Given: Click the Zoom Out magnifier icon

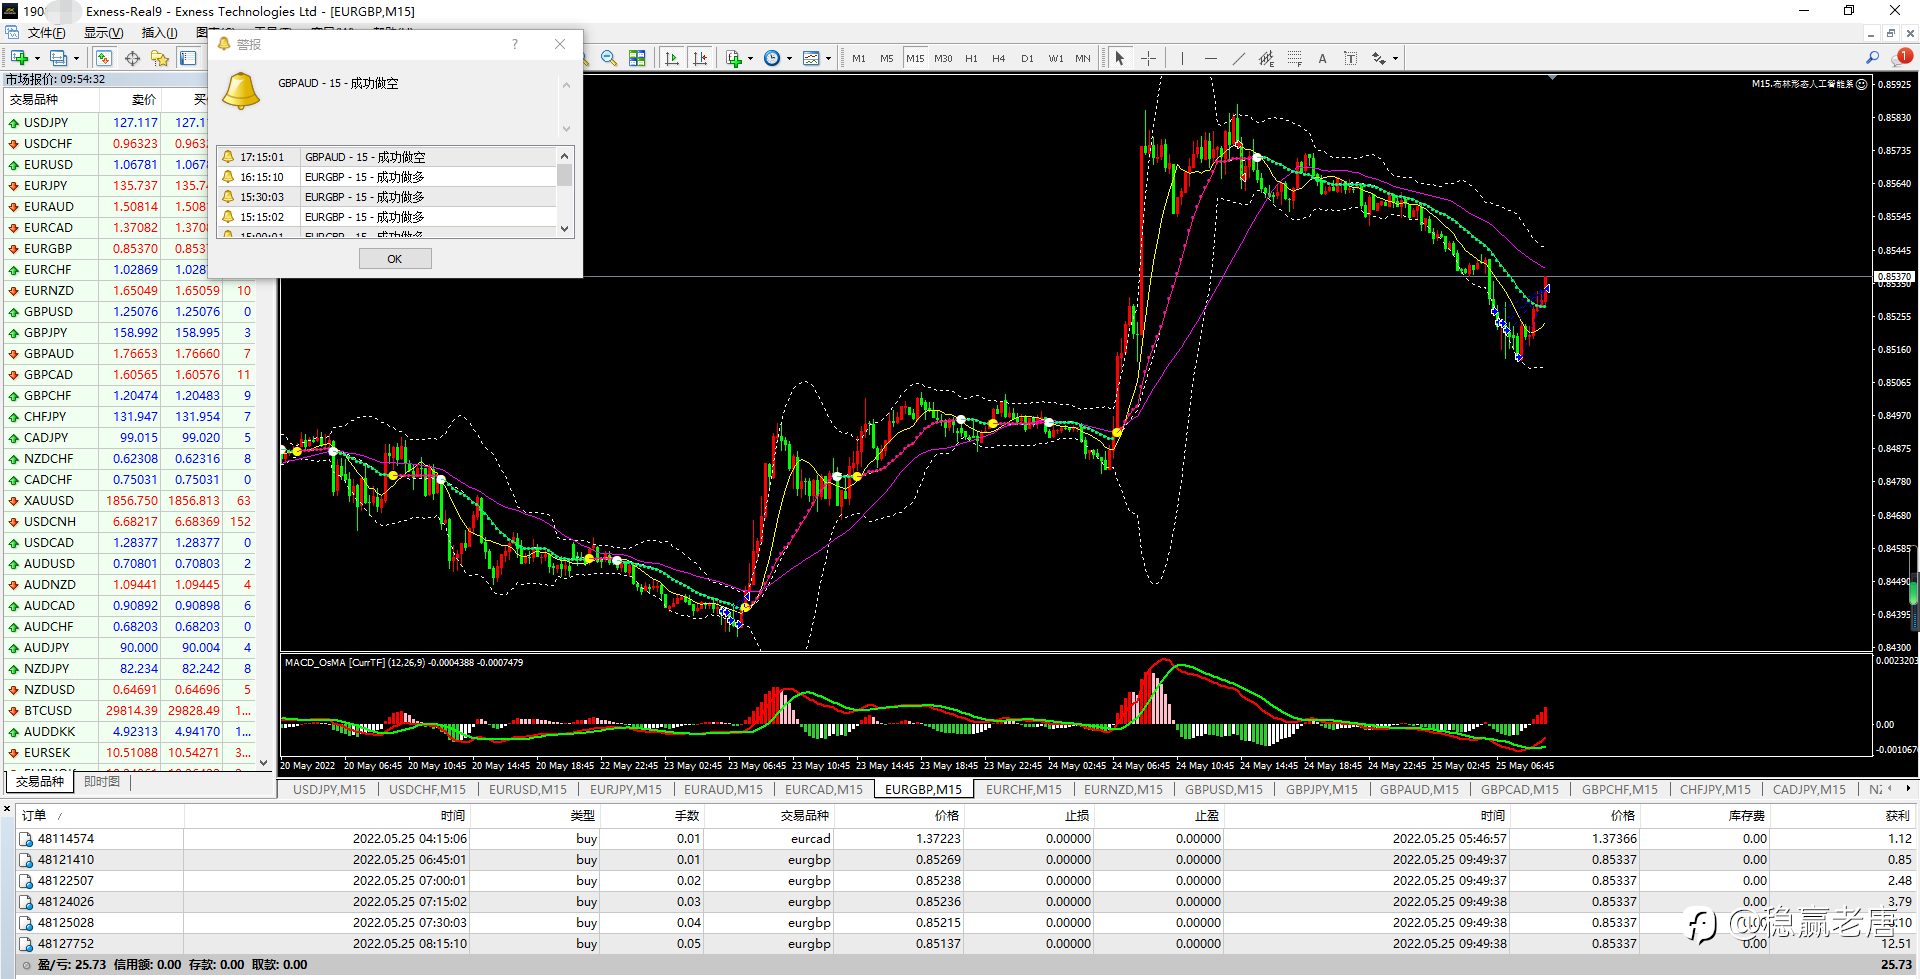Looking at the screenshot, I should pyautogui.click(x=608, y=58).
